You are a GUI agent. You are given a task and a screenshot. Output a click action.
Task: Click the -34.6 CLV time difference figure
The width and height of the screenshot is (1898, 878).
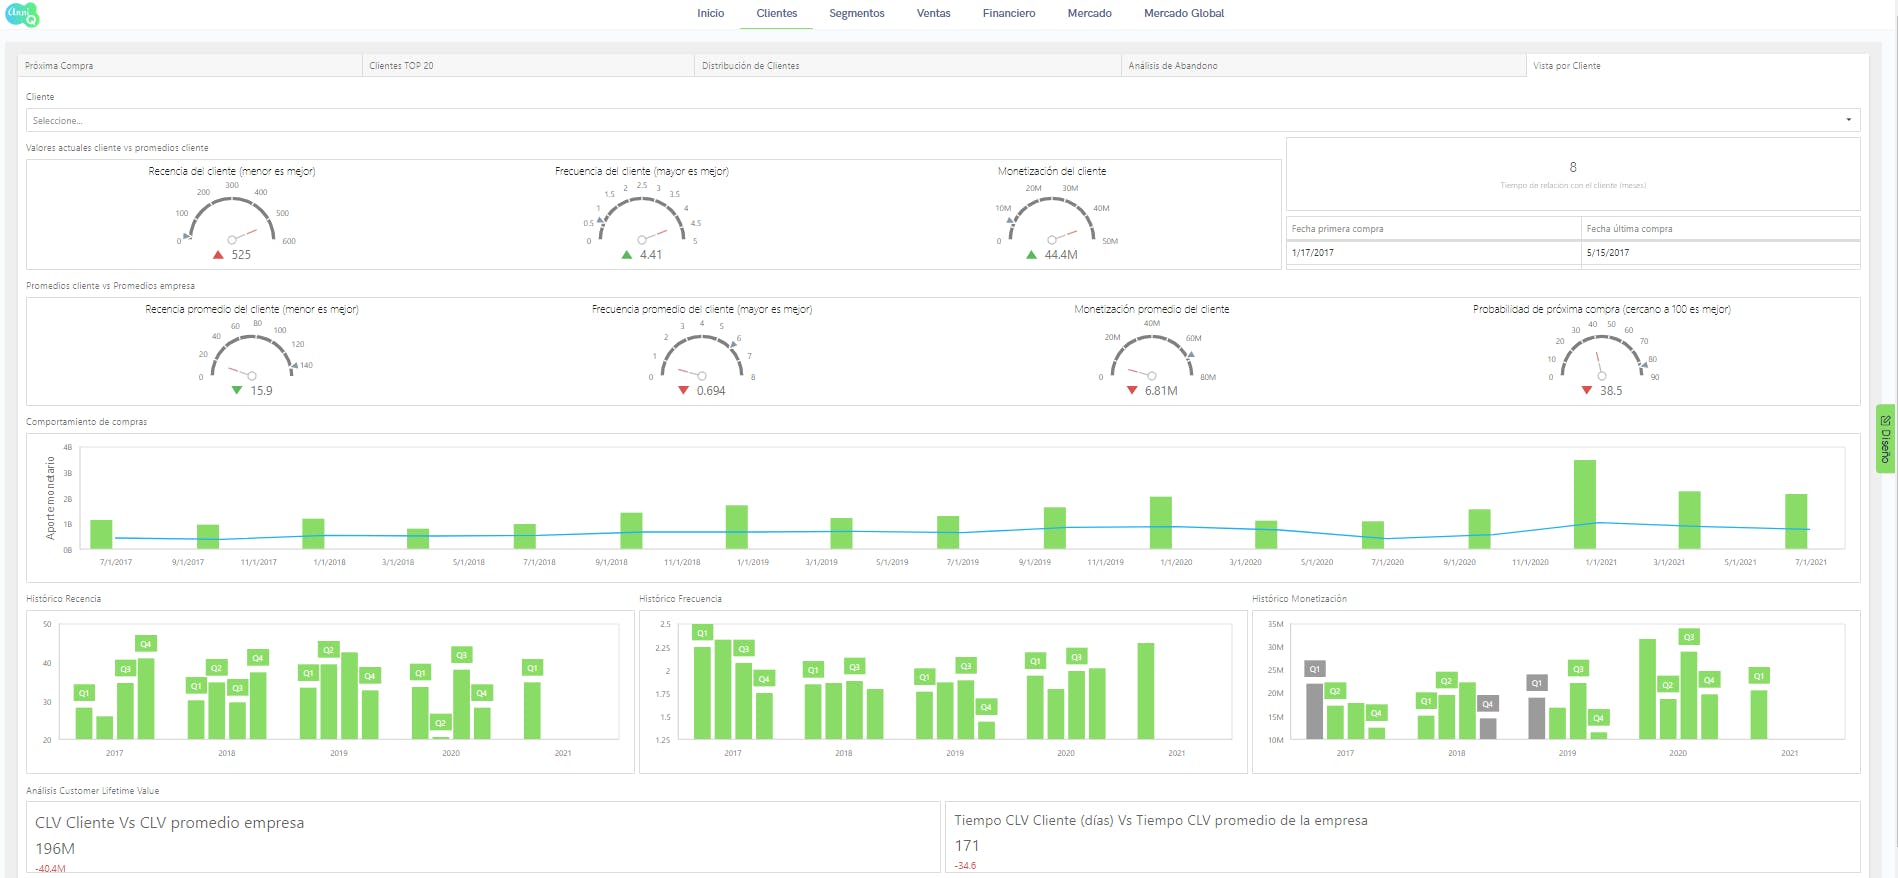pos(965,866)
